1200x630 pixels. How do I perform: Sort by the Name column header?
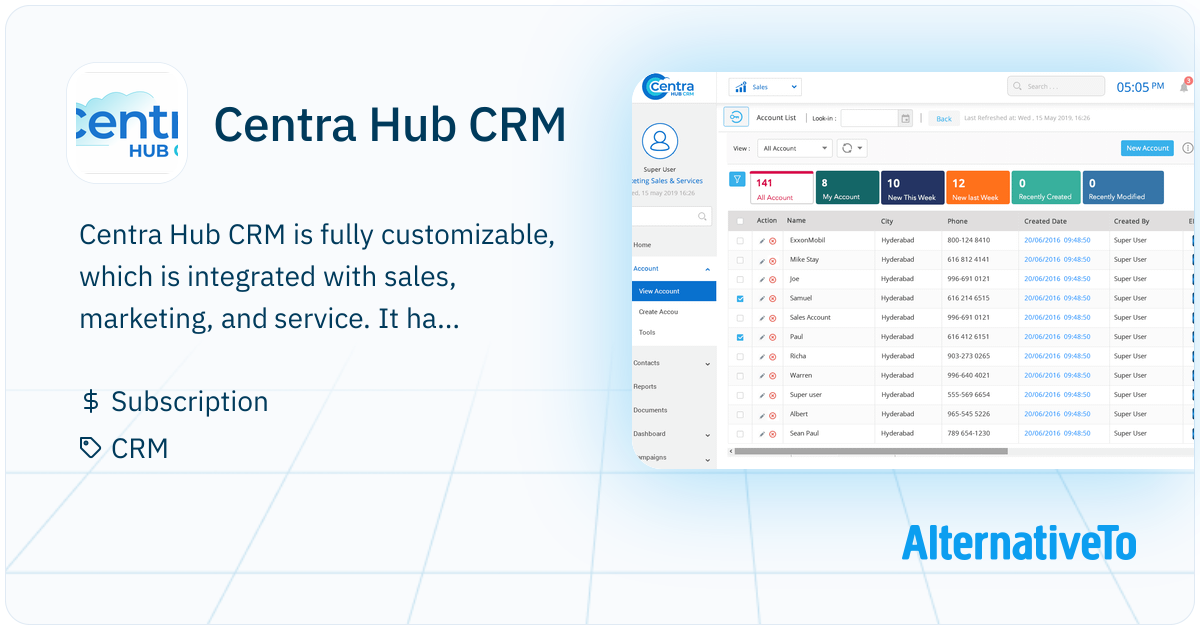tap(797, 221)
